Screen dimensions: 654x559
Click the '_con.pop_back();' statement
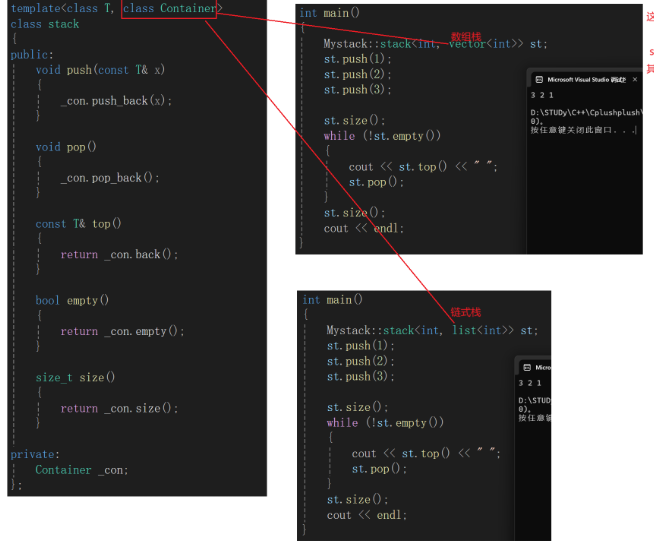tap(110, 178)
